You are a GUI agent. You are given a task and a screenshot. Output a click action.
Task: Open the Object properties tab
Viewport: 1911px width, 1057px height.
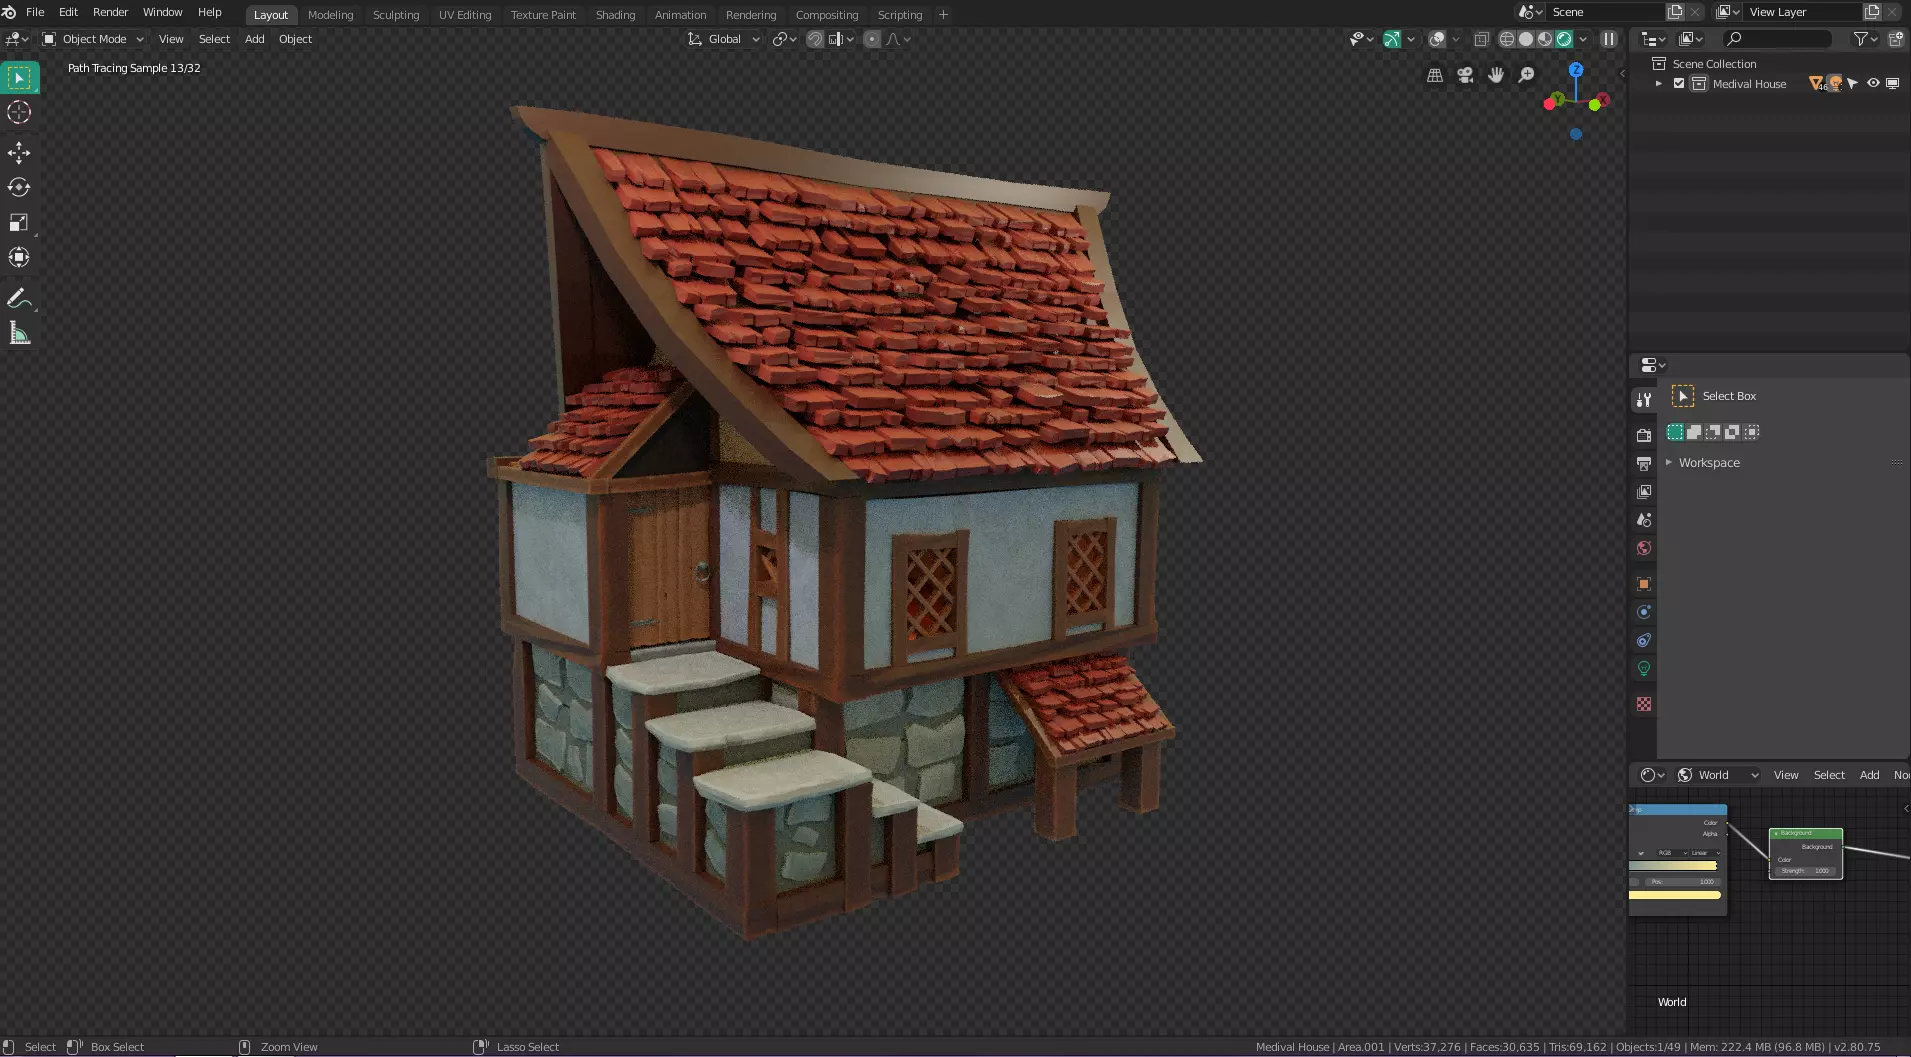click(1644, 584)
